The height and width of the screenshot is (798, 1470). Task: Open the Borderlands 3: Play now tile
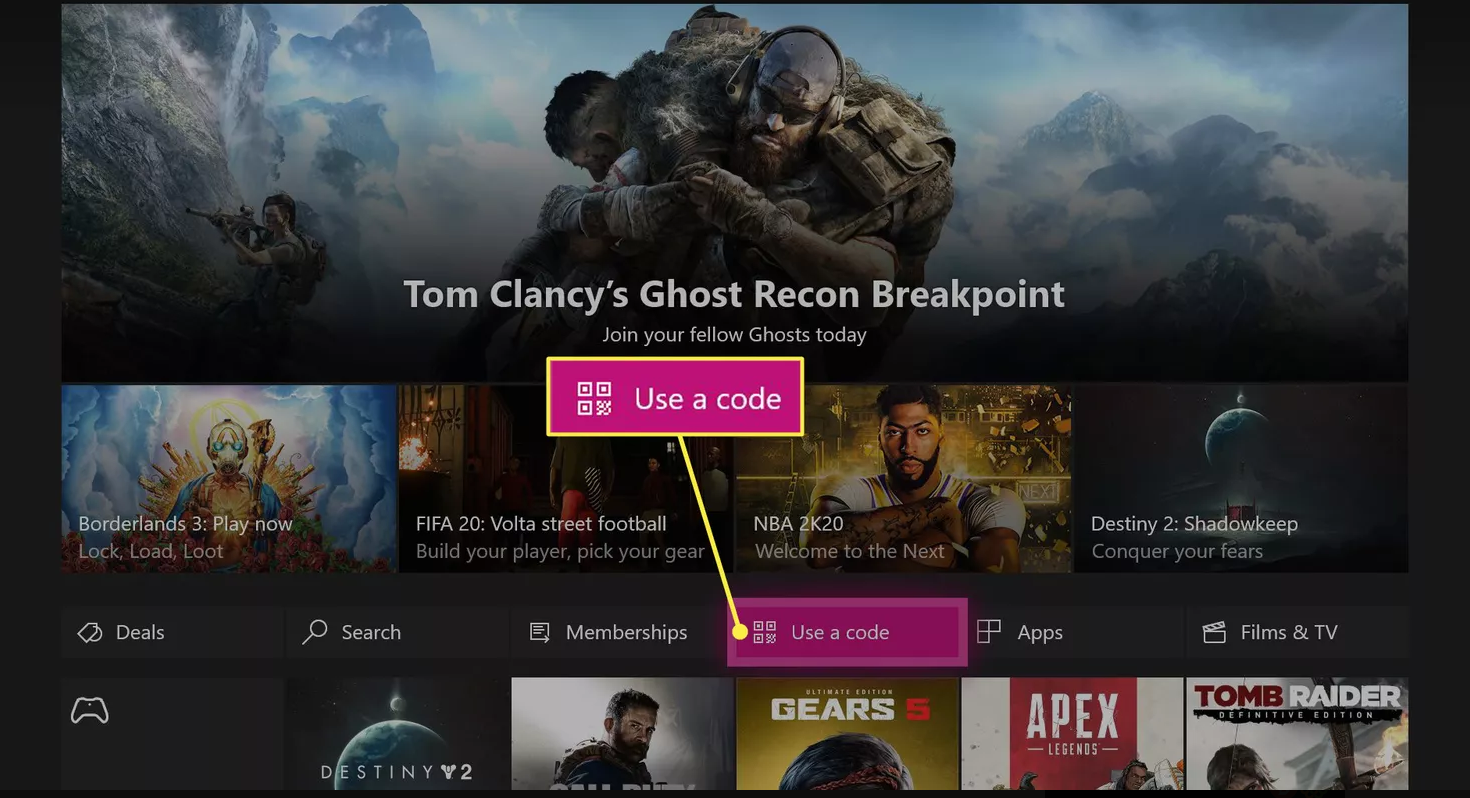tap(229, 479)
